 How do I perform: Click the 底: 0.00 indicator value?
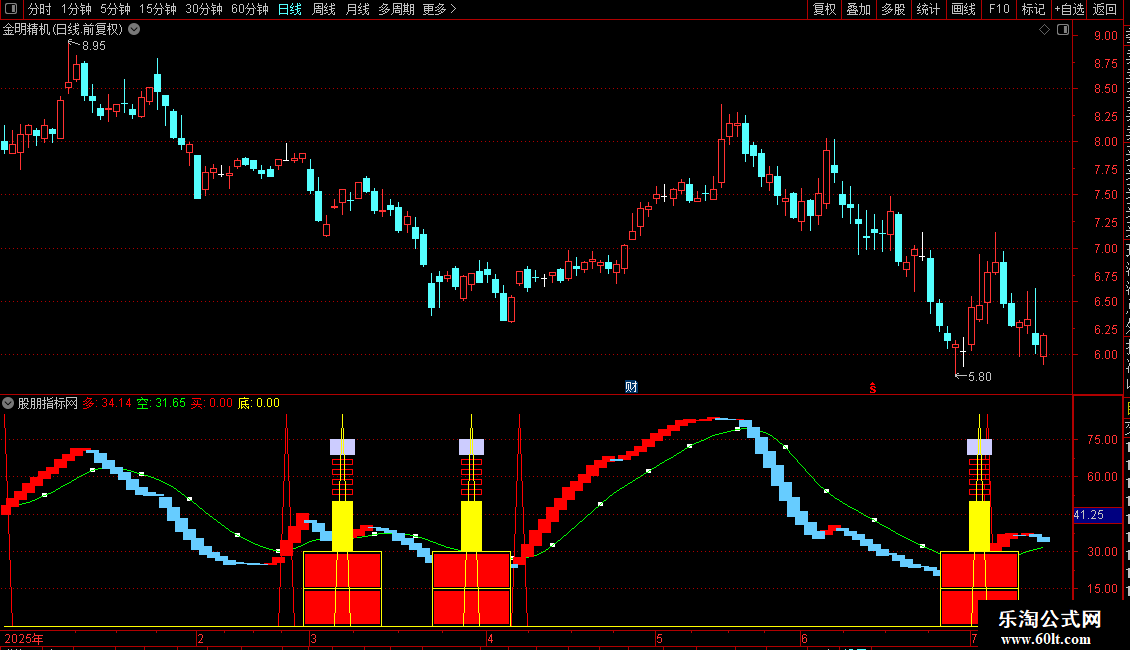pyautogui.click(x=259, y=404)
